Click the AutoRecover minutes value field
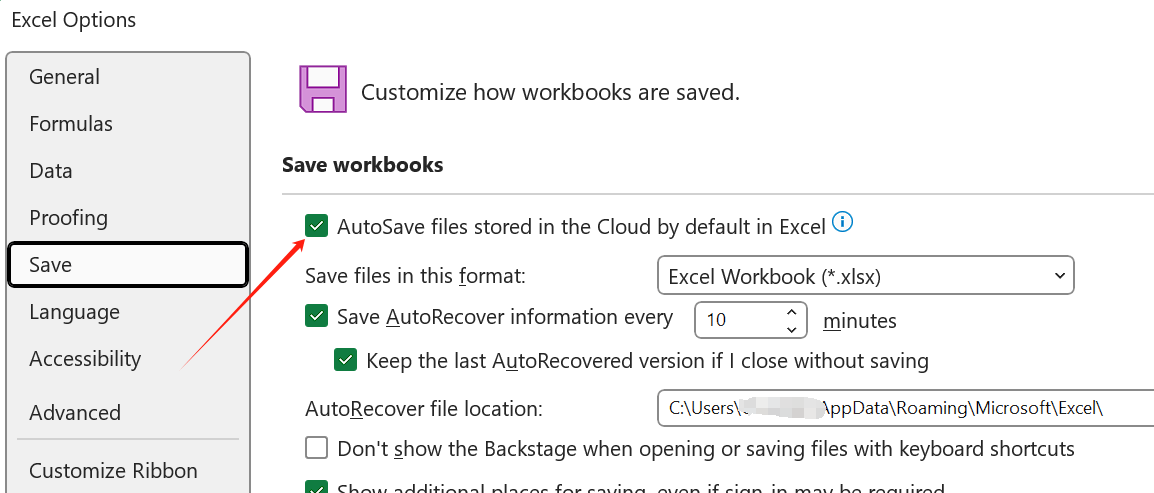Viewport: 1154px width, 493px height. 737,320
